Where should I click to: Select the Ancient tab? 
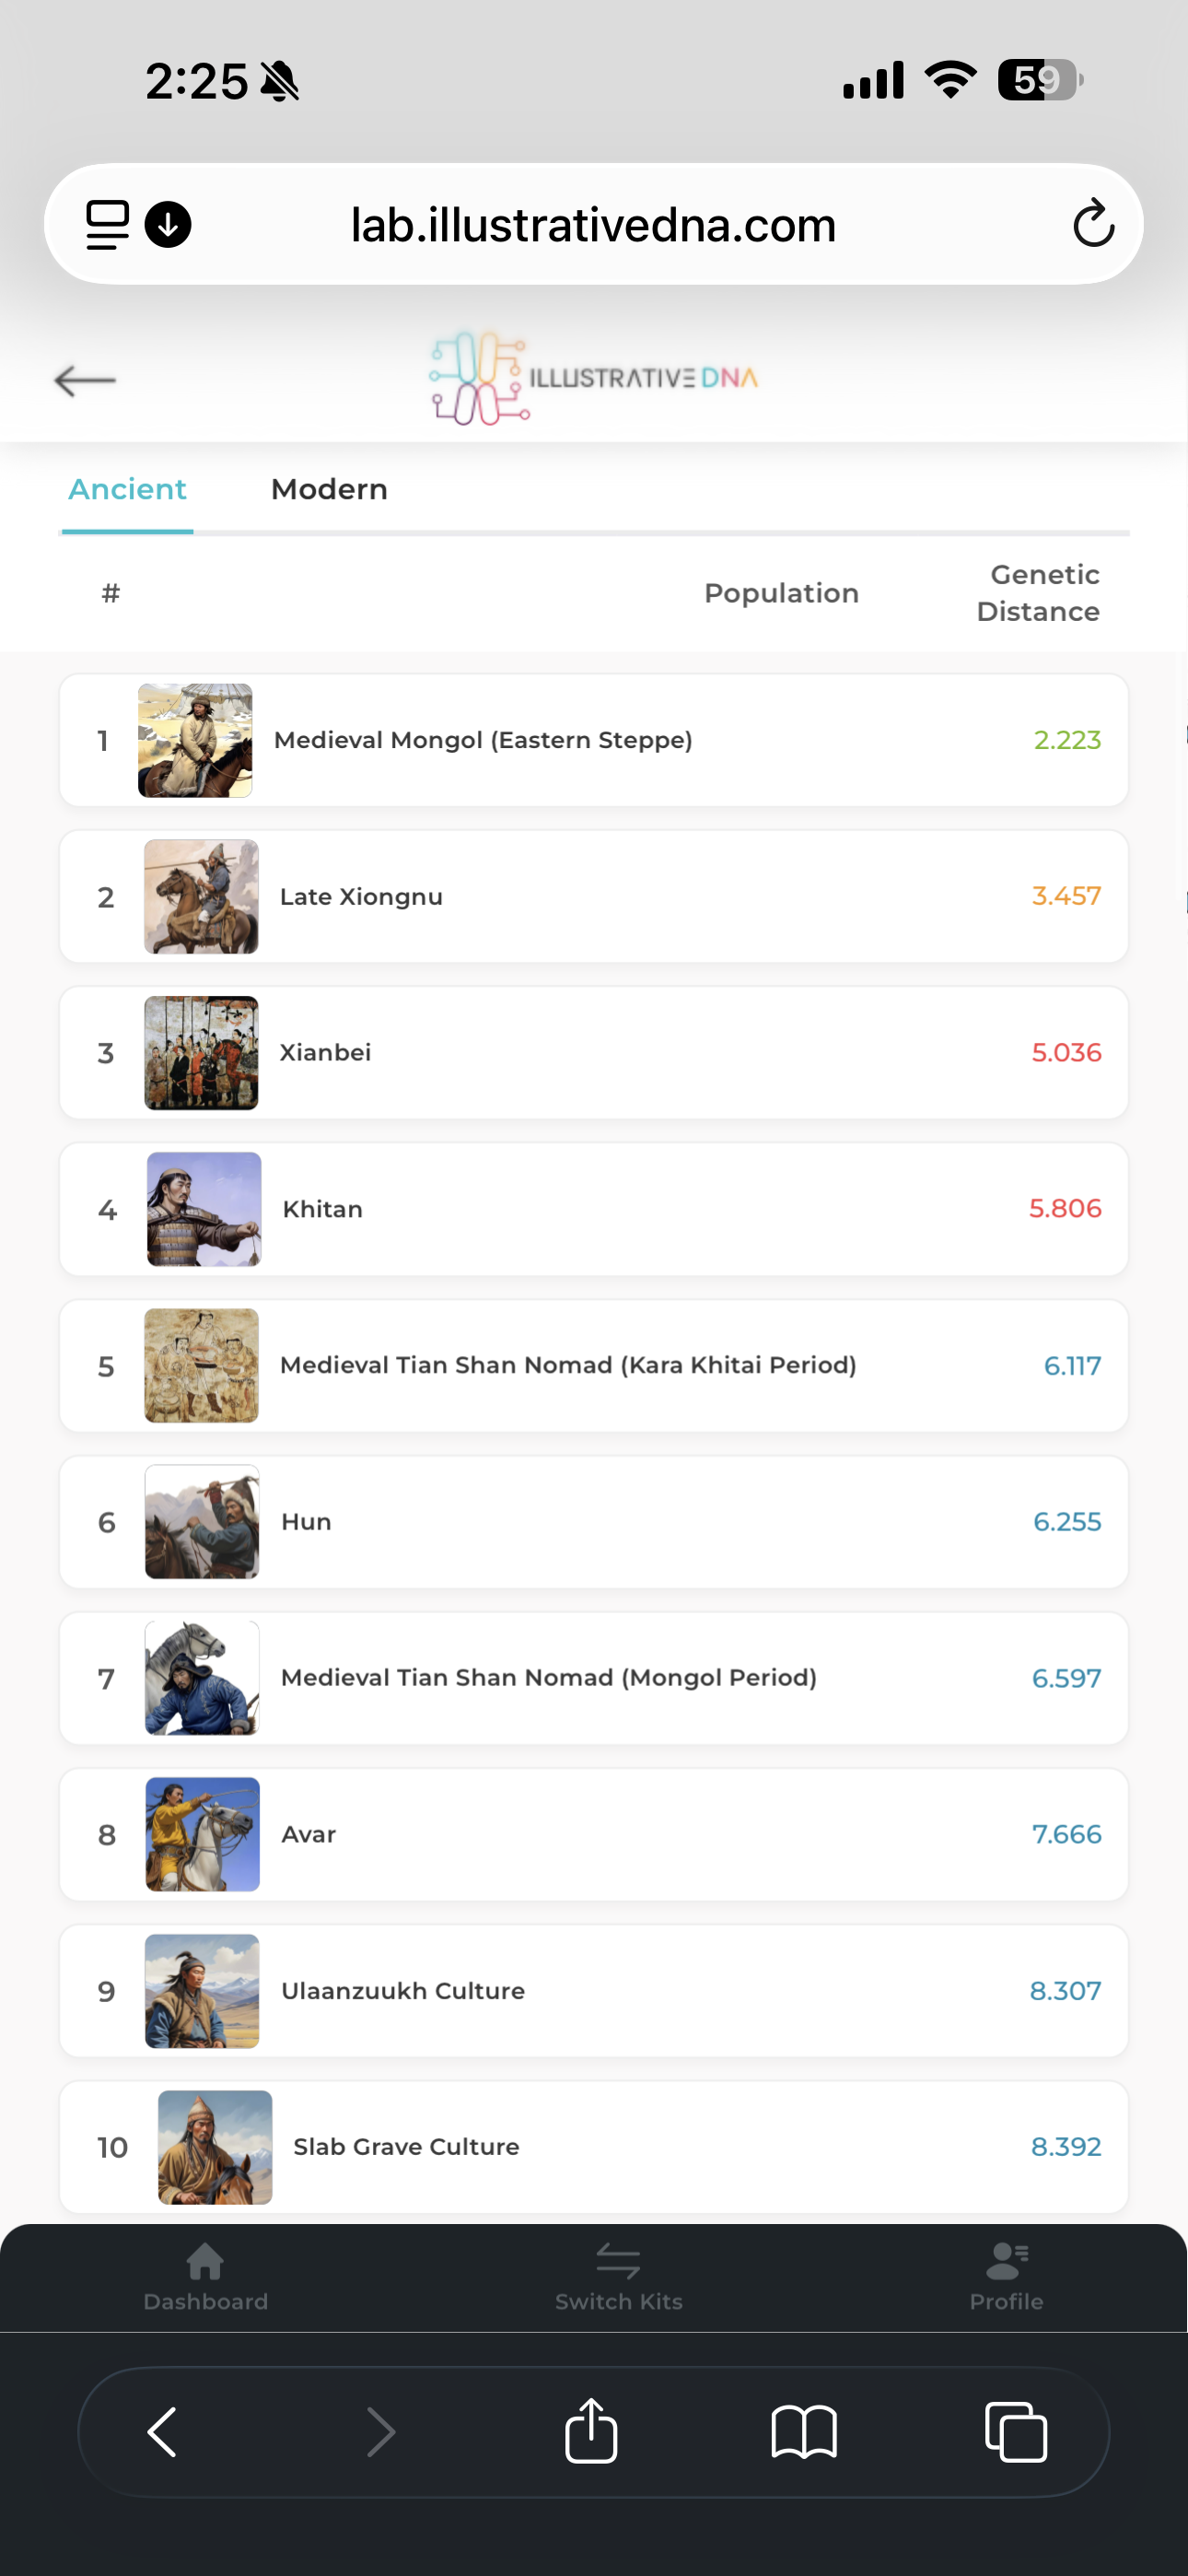pos(127,489)
